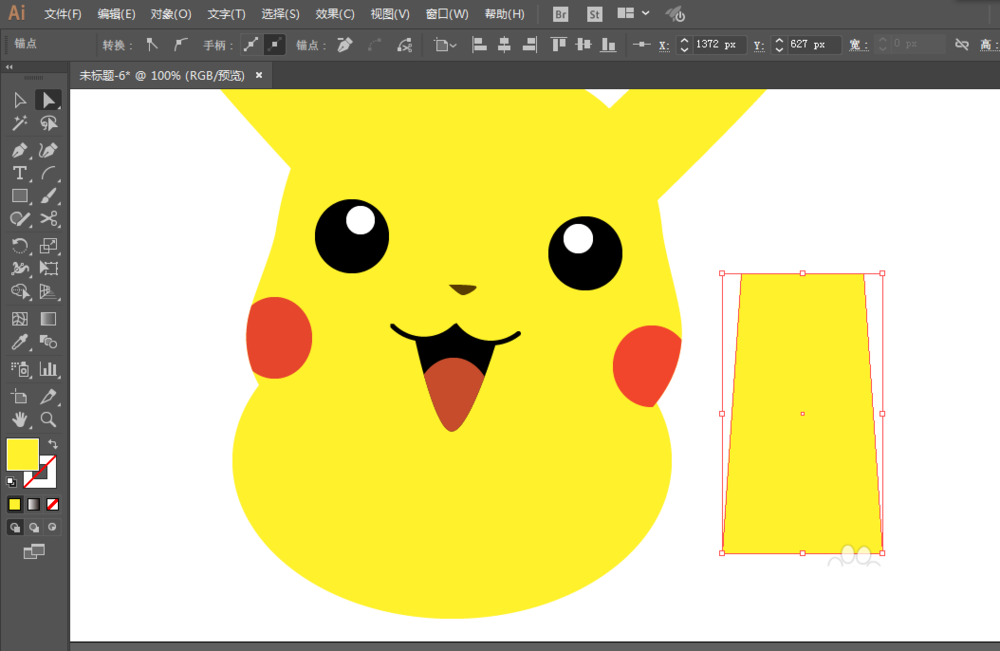The image size is (1000, 651).
Task: Select the Type tool
Action: [x=20, y=173]
